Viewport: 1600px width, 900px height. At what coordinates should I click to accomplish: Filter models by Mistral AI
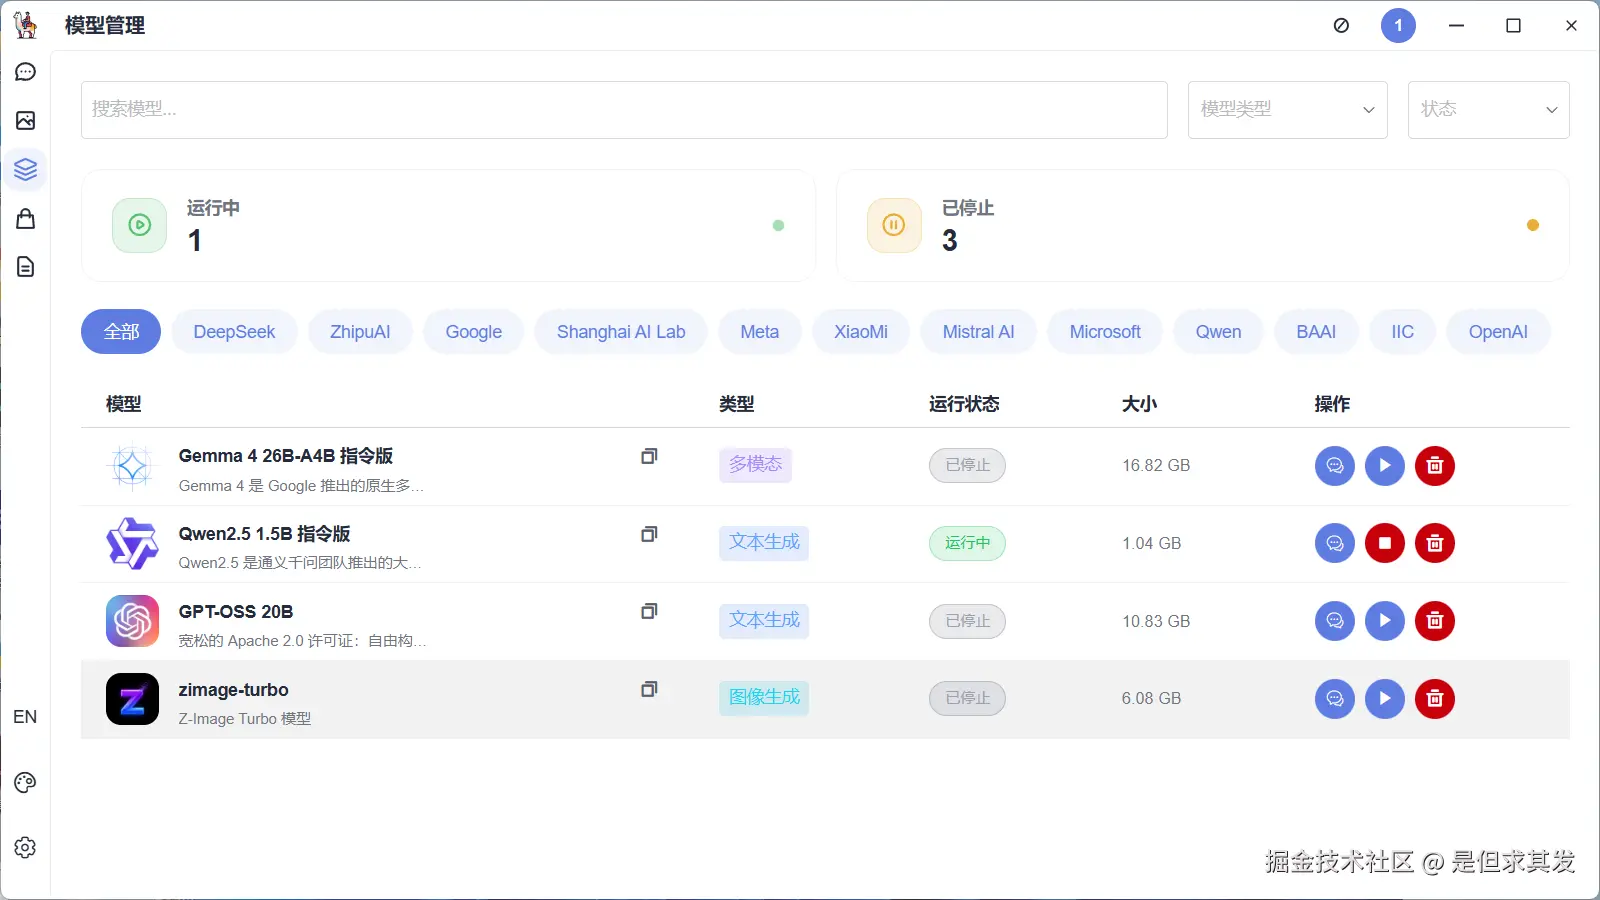pyautogui.click(x=979, y=332)
